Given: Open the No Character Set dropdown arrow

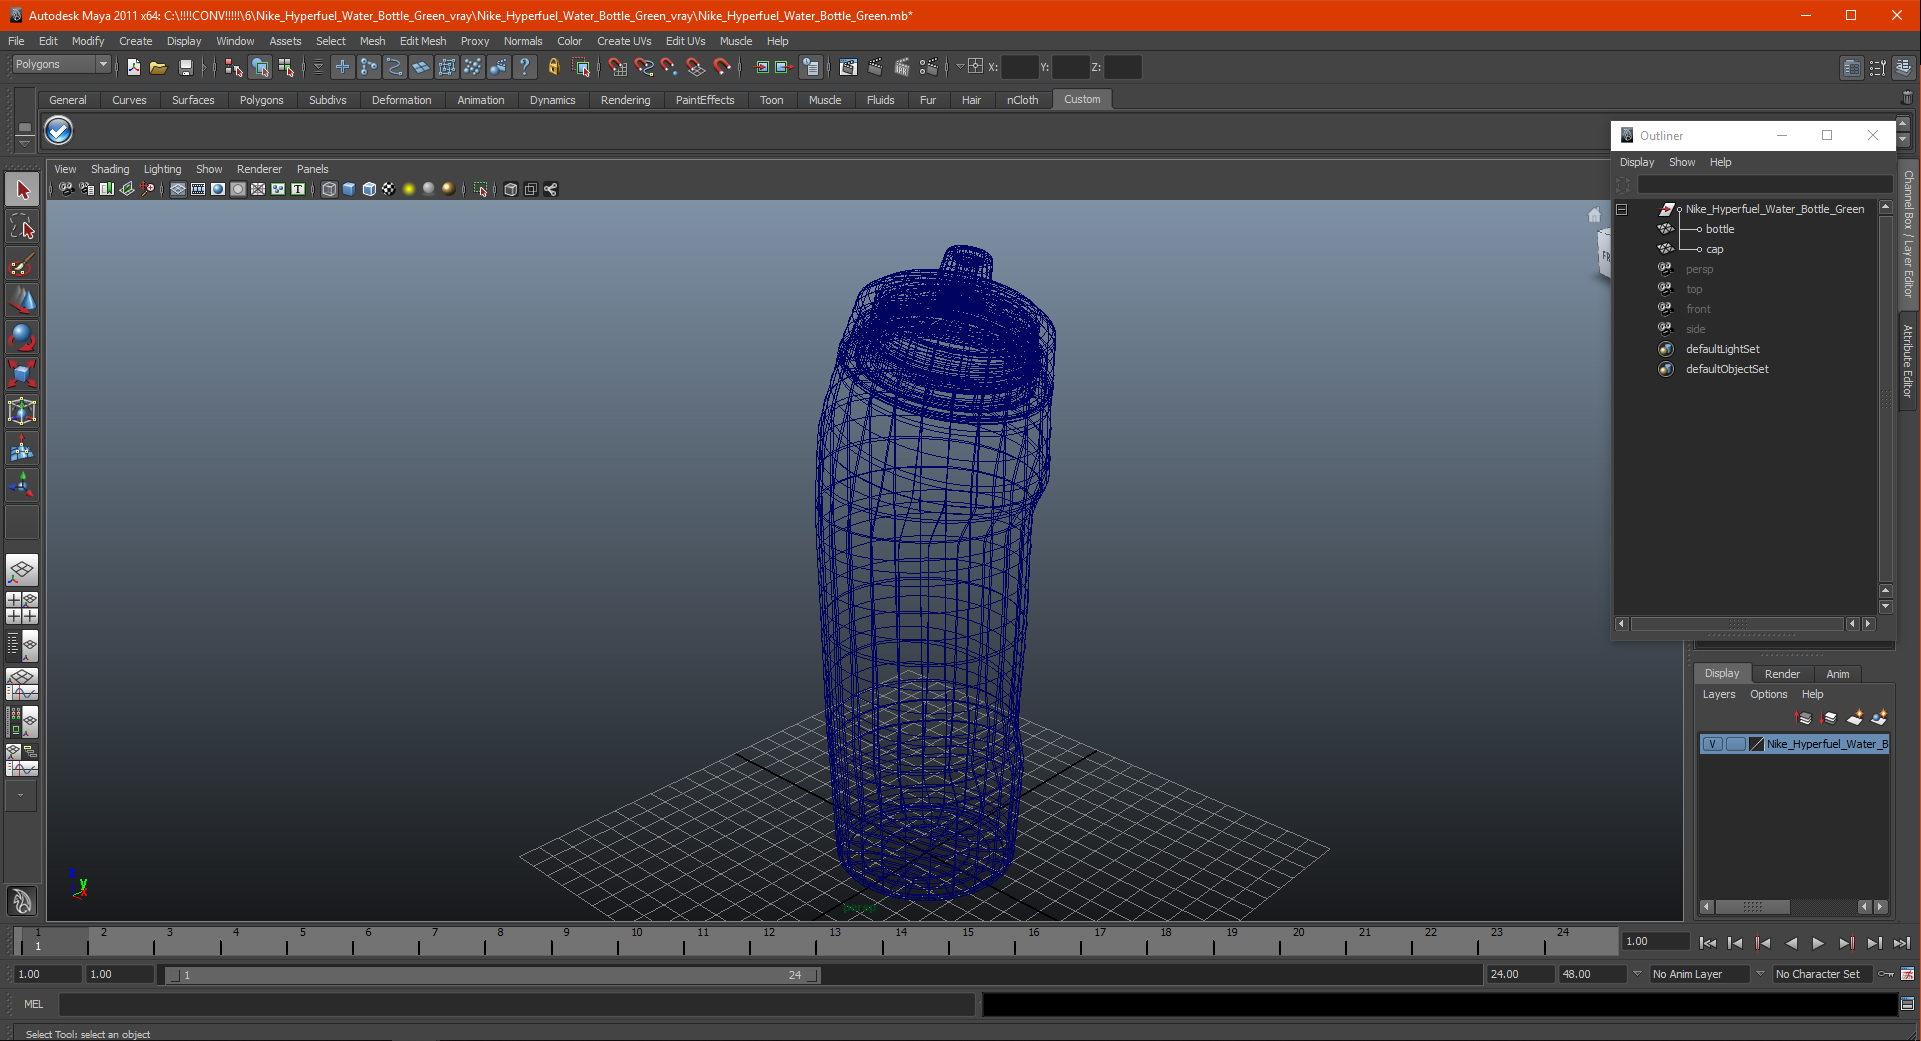Looking at the screenshot, I should coord(1761,974).
